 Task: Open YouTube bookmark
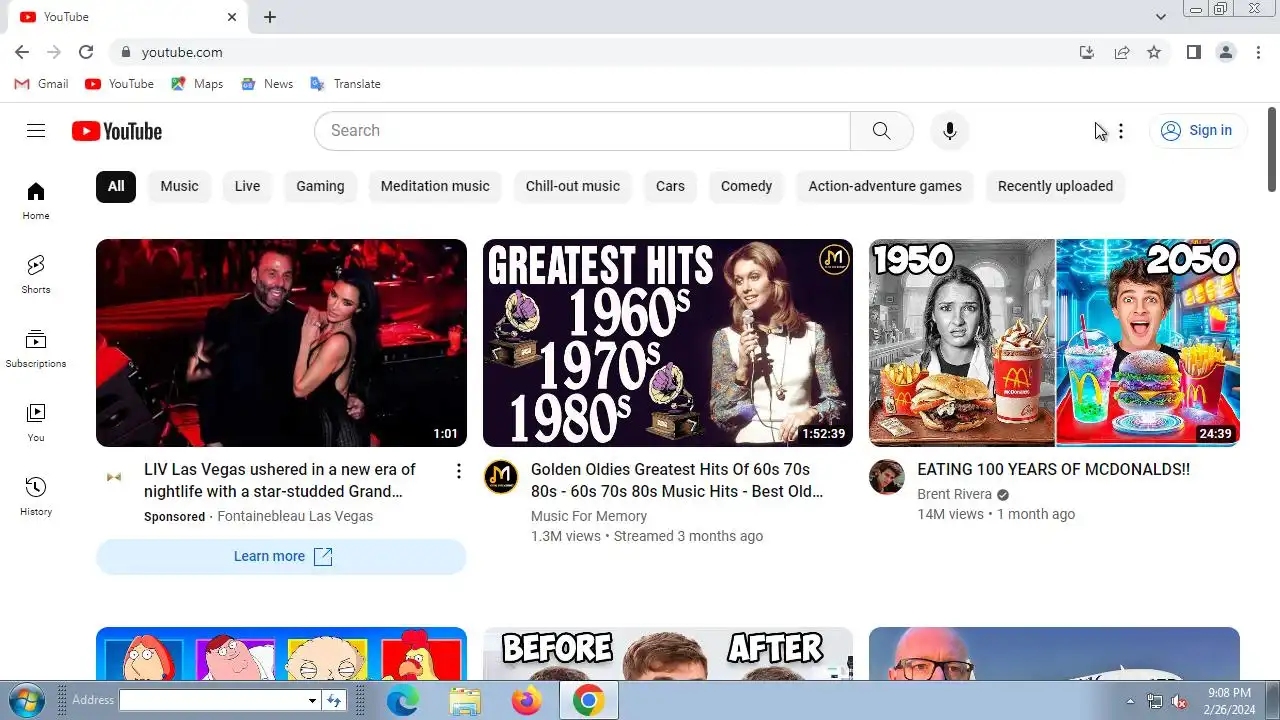click(120, 84)
